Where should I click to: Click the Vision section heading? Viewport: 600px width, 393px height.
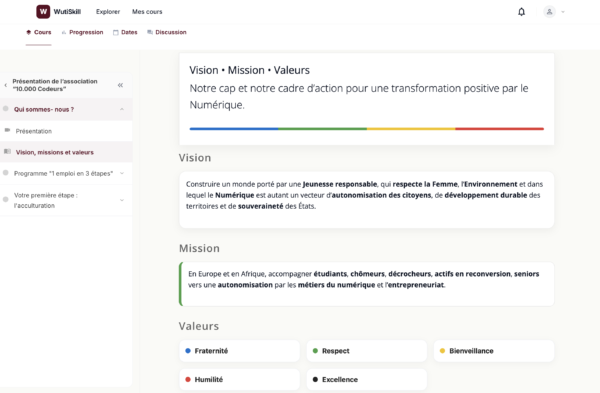195,158
